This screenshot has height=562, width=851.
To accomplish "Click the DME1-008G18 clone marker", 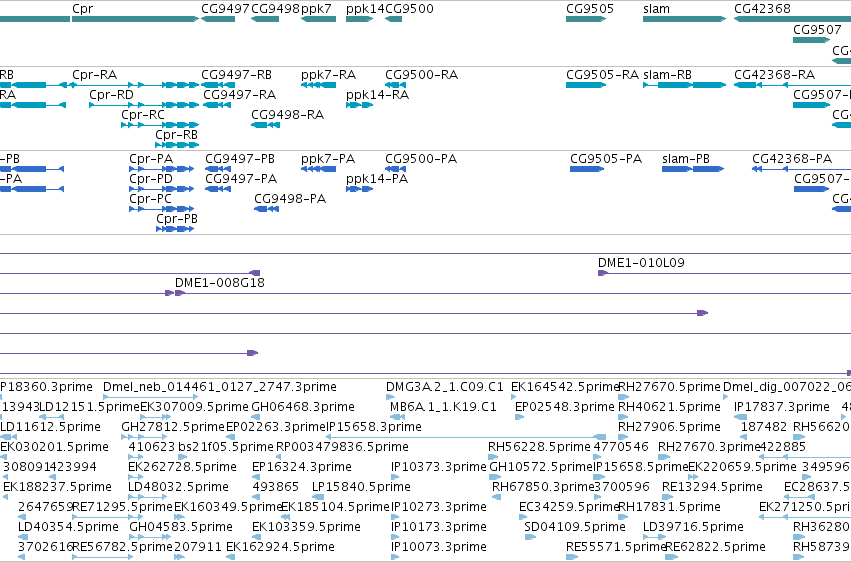I will click(180, 293).
